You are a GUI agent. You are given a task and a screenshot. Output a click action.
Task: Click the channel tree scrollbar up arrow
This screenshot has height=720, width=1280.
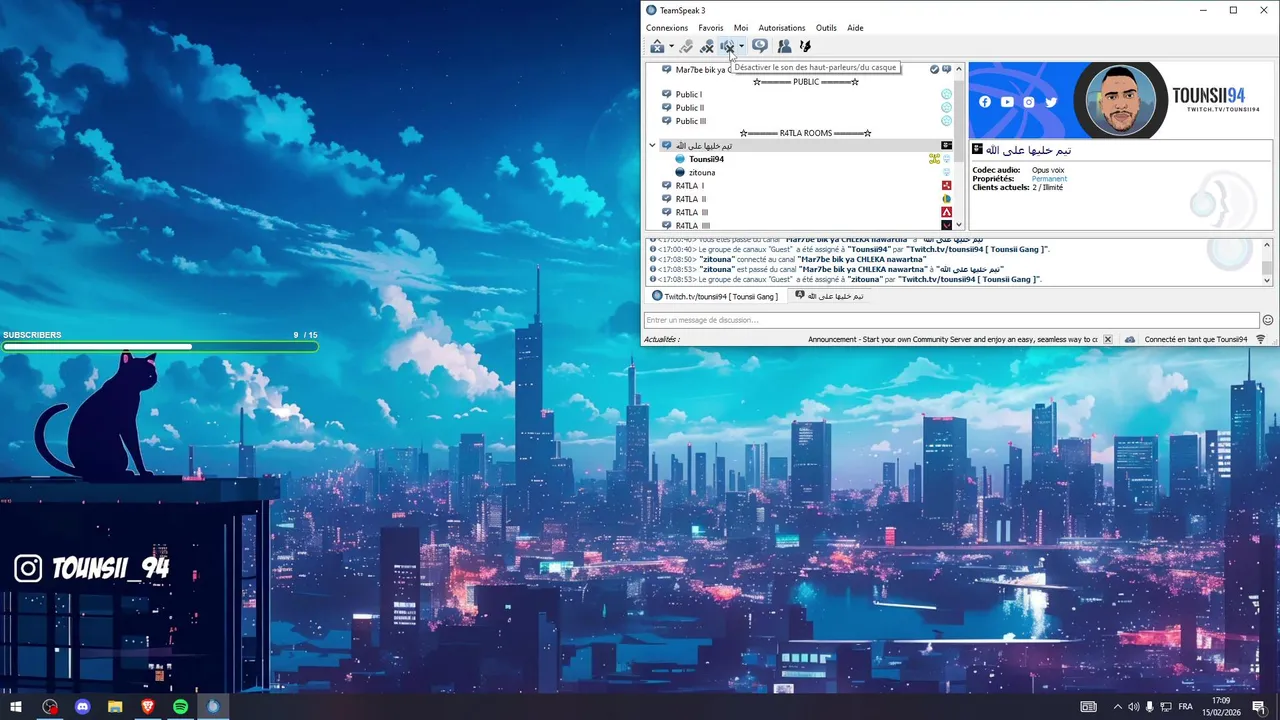pyautogui.click(x=960, y=70)
